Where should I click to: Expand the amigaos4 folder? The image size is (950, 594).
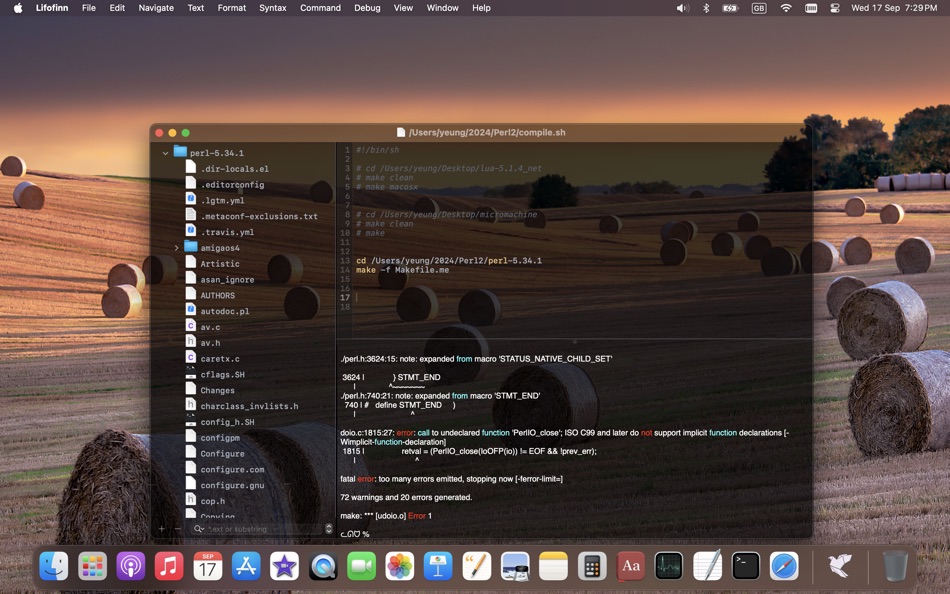[176, 248]
